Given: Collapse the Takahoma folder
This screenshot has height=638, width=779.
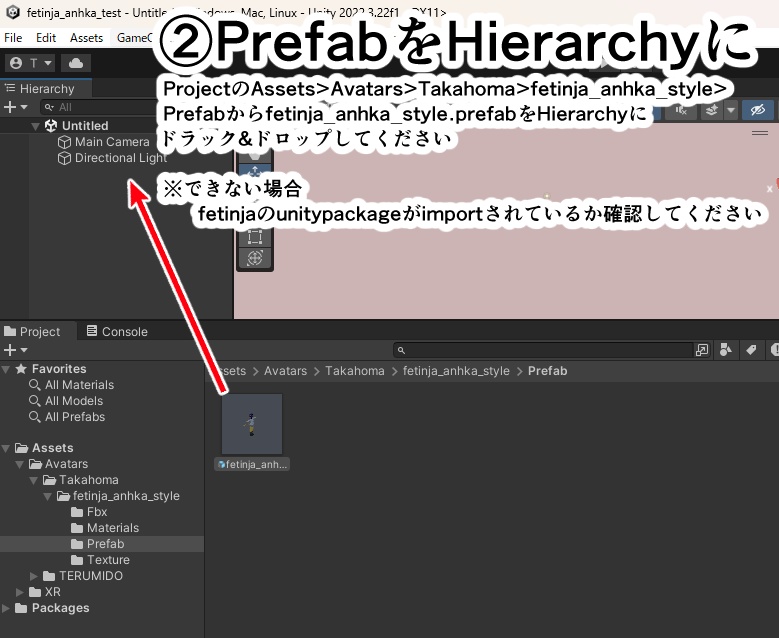Looking at the screenshot, I should point(34,480).
